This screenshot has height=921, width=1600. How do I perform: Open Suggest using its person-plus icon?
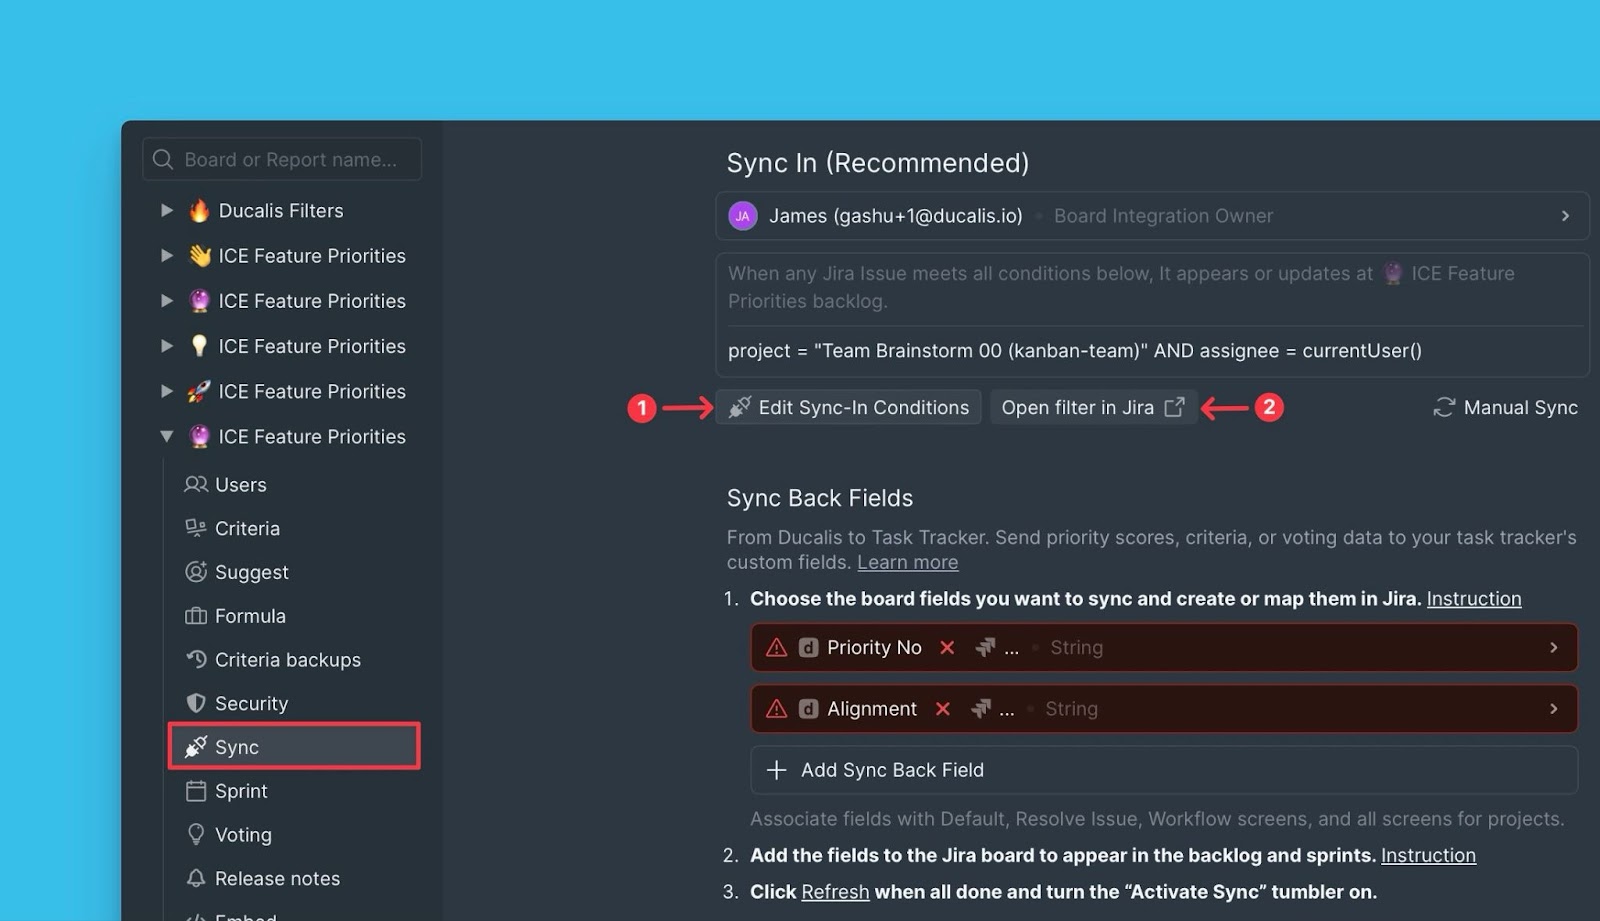196,572
